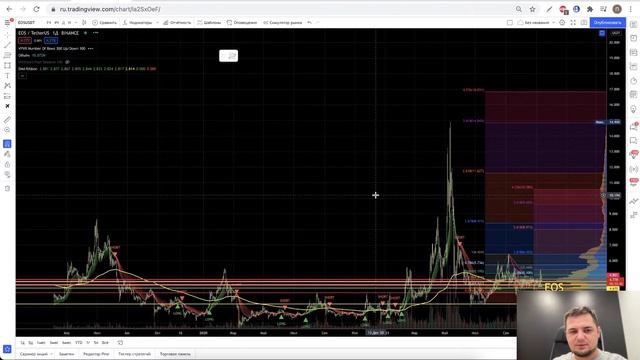Screen dimensions: 640x360
Task: Click the blue square button above price scale
Action: [602, 33]
